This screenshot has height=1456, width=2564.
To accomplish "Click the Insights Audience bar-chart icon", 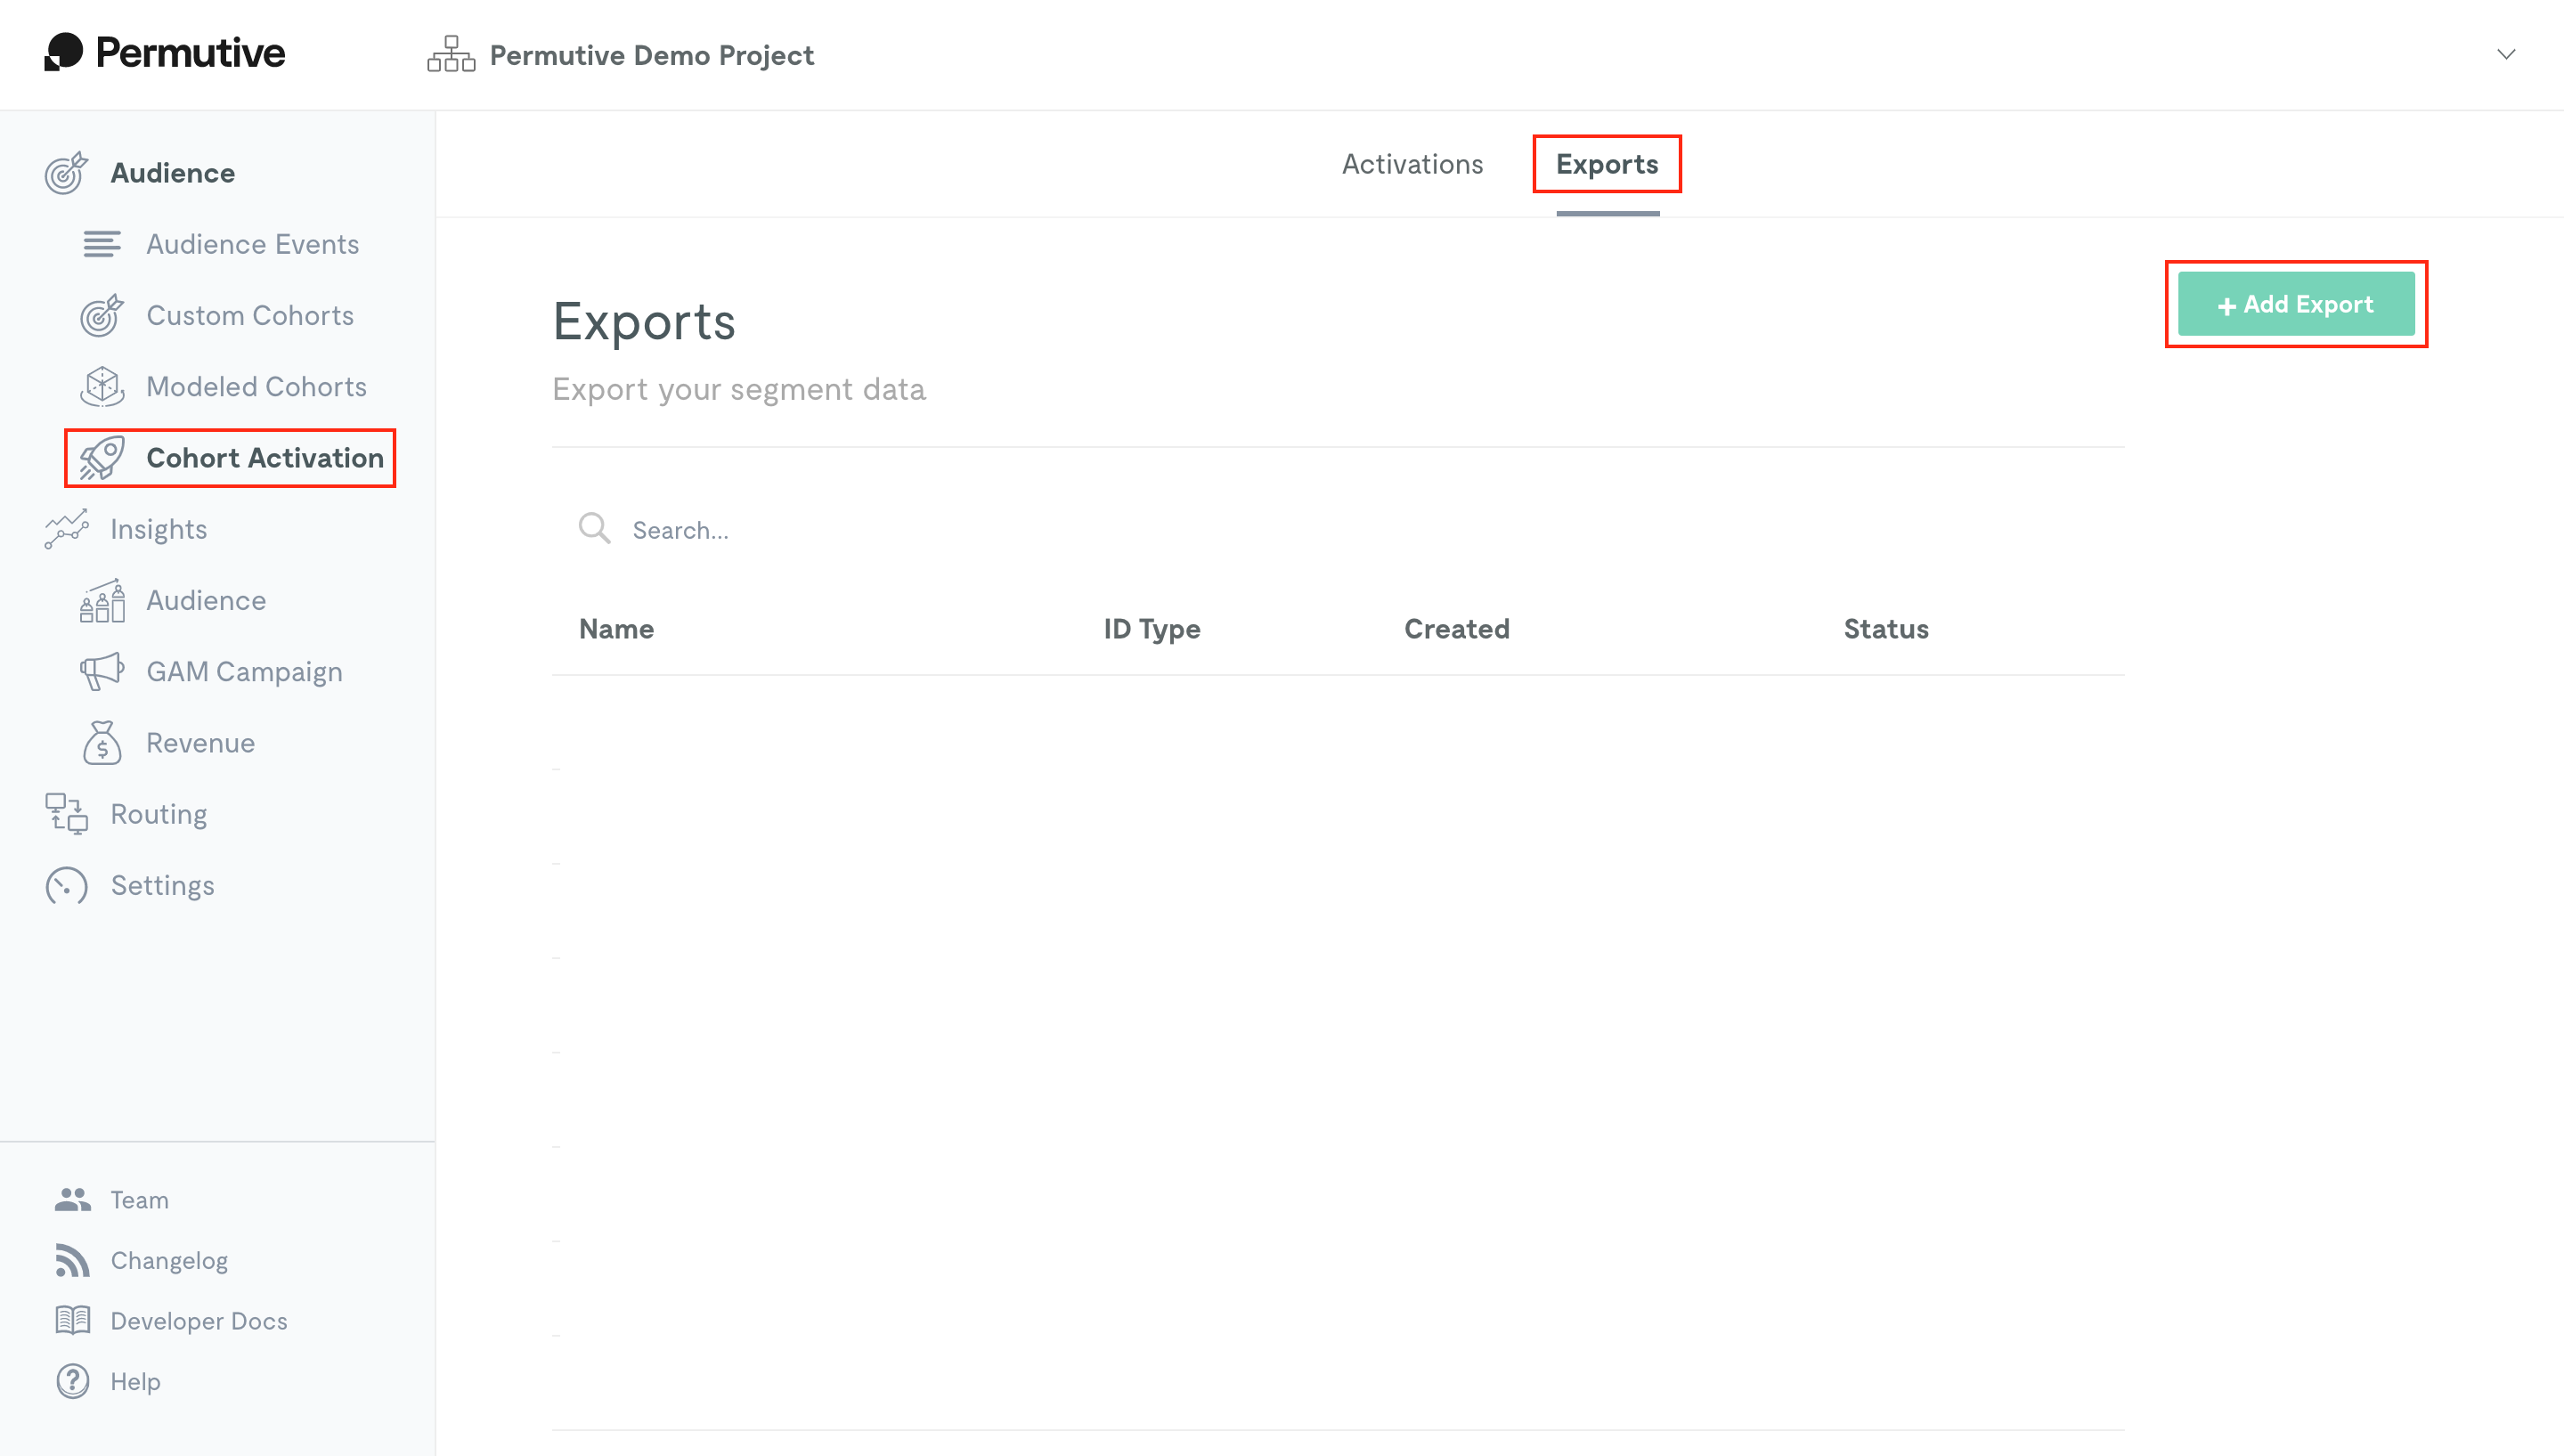I will coord(102,600).
